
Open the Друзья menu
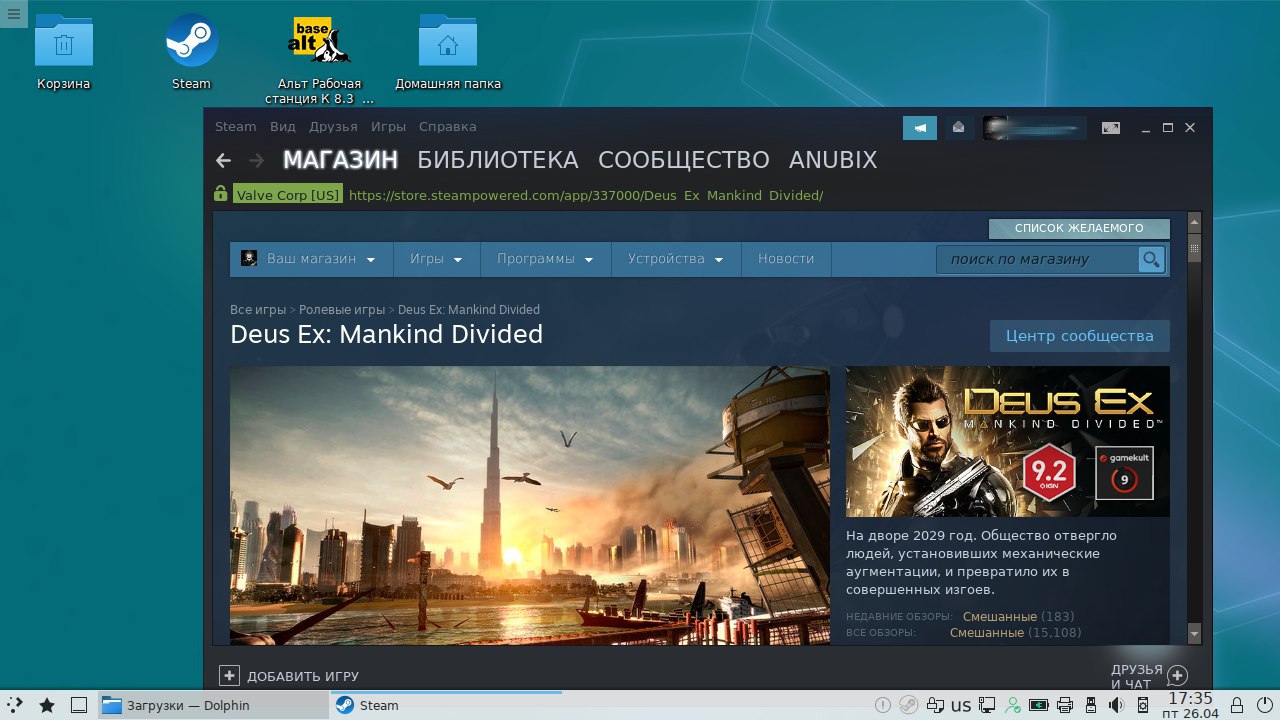point(333,127)
